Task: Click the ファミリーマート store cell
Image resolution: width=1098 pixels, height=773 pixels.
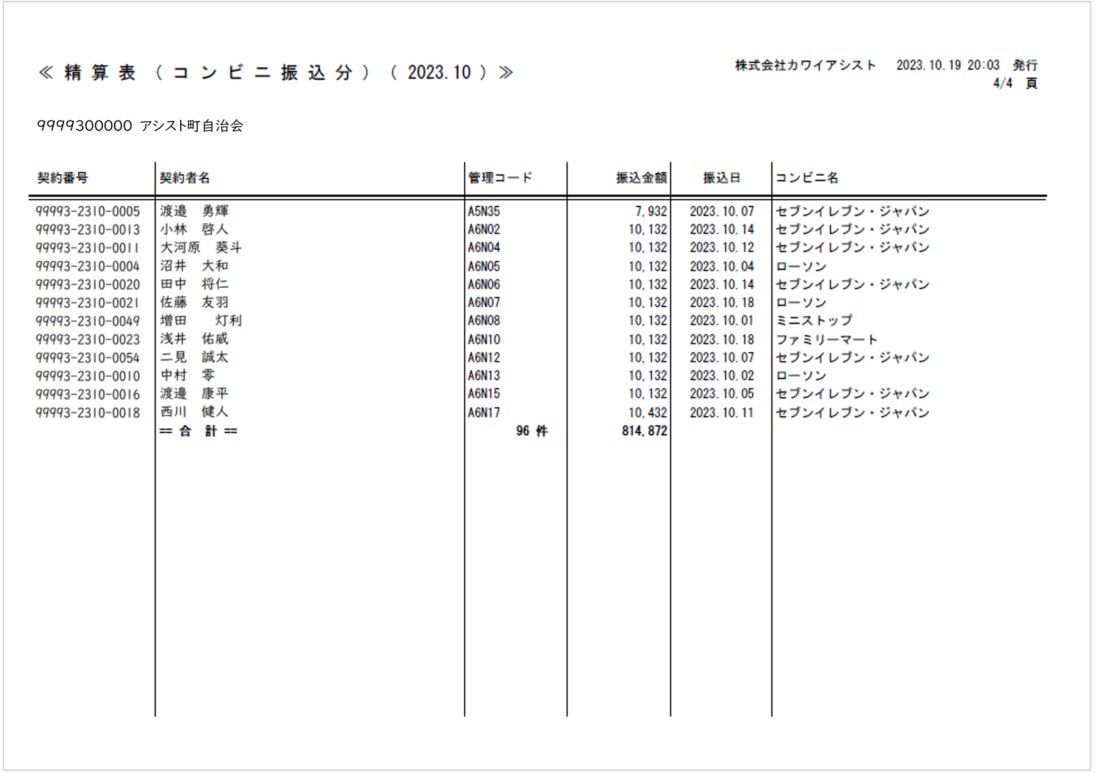Action: (826, 339)
